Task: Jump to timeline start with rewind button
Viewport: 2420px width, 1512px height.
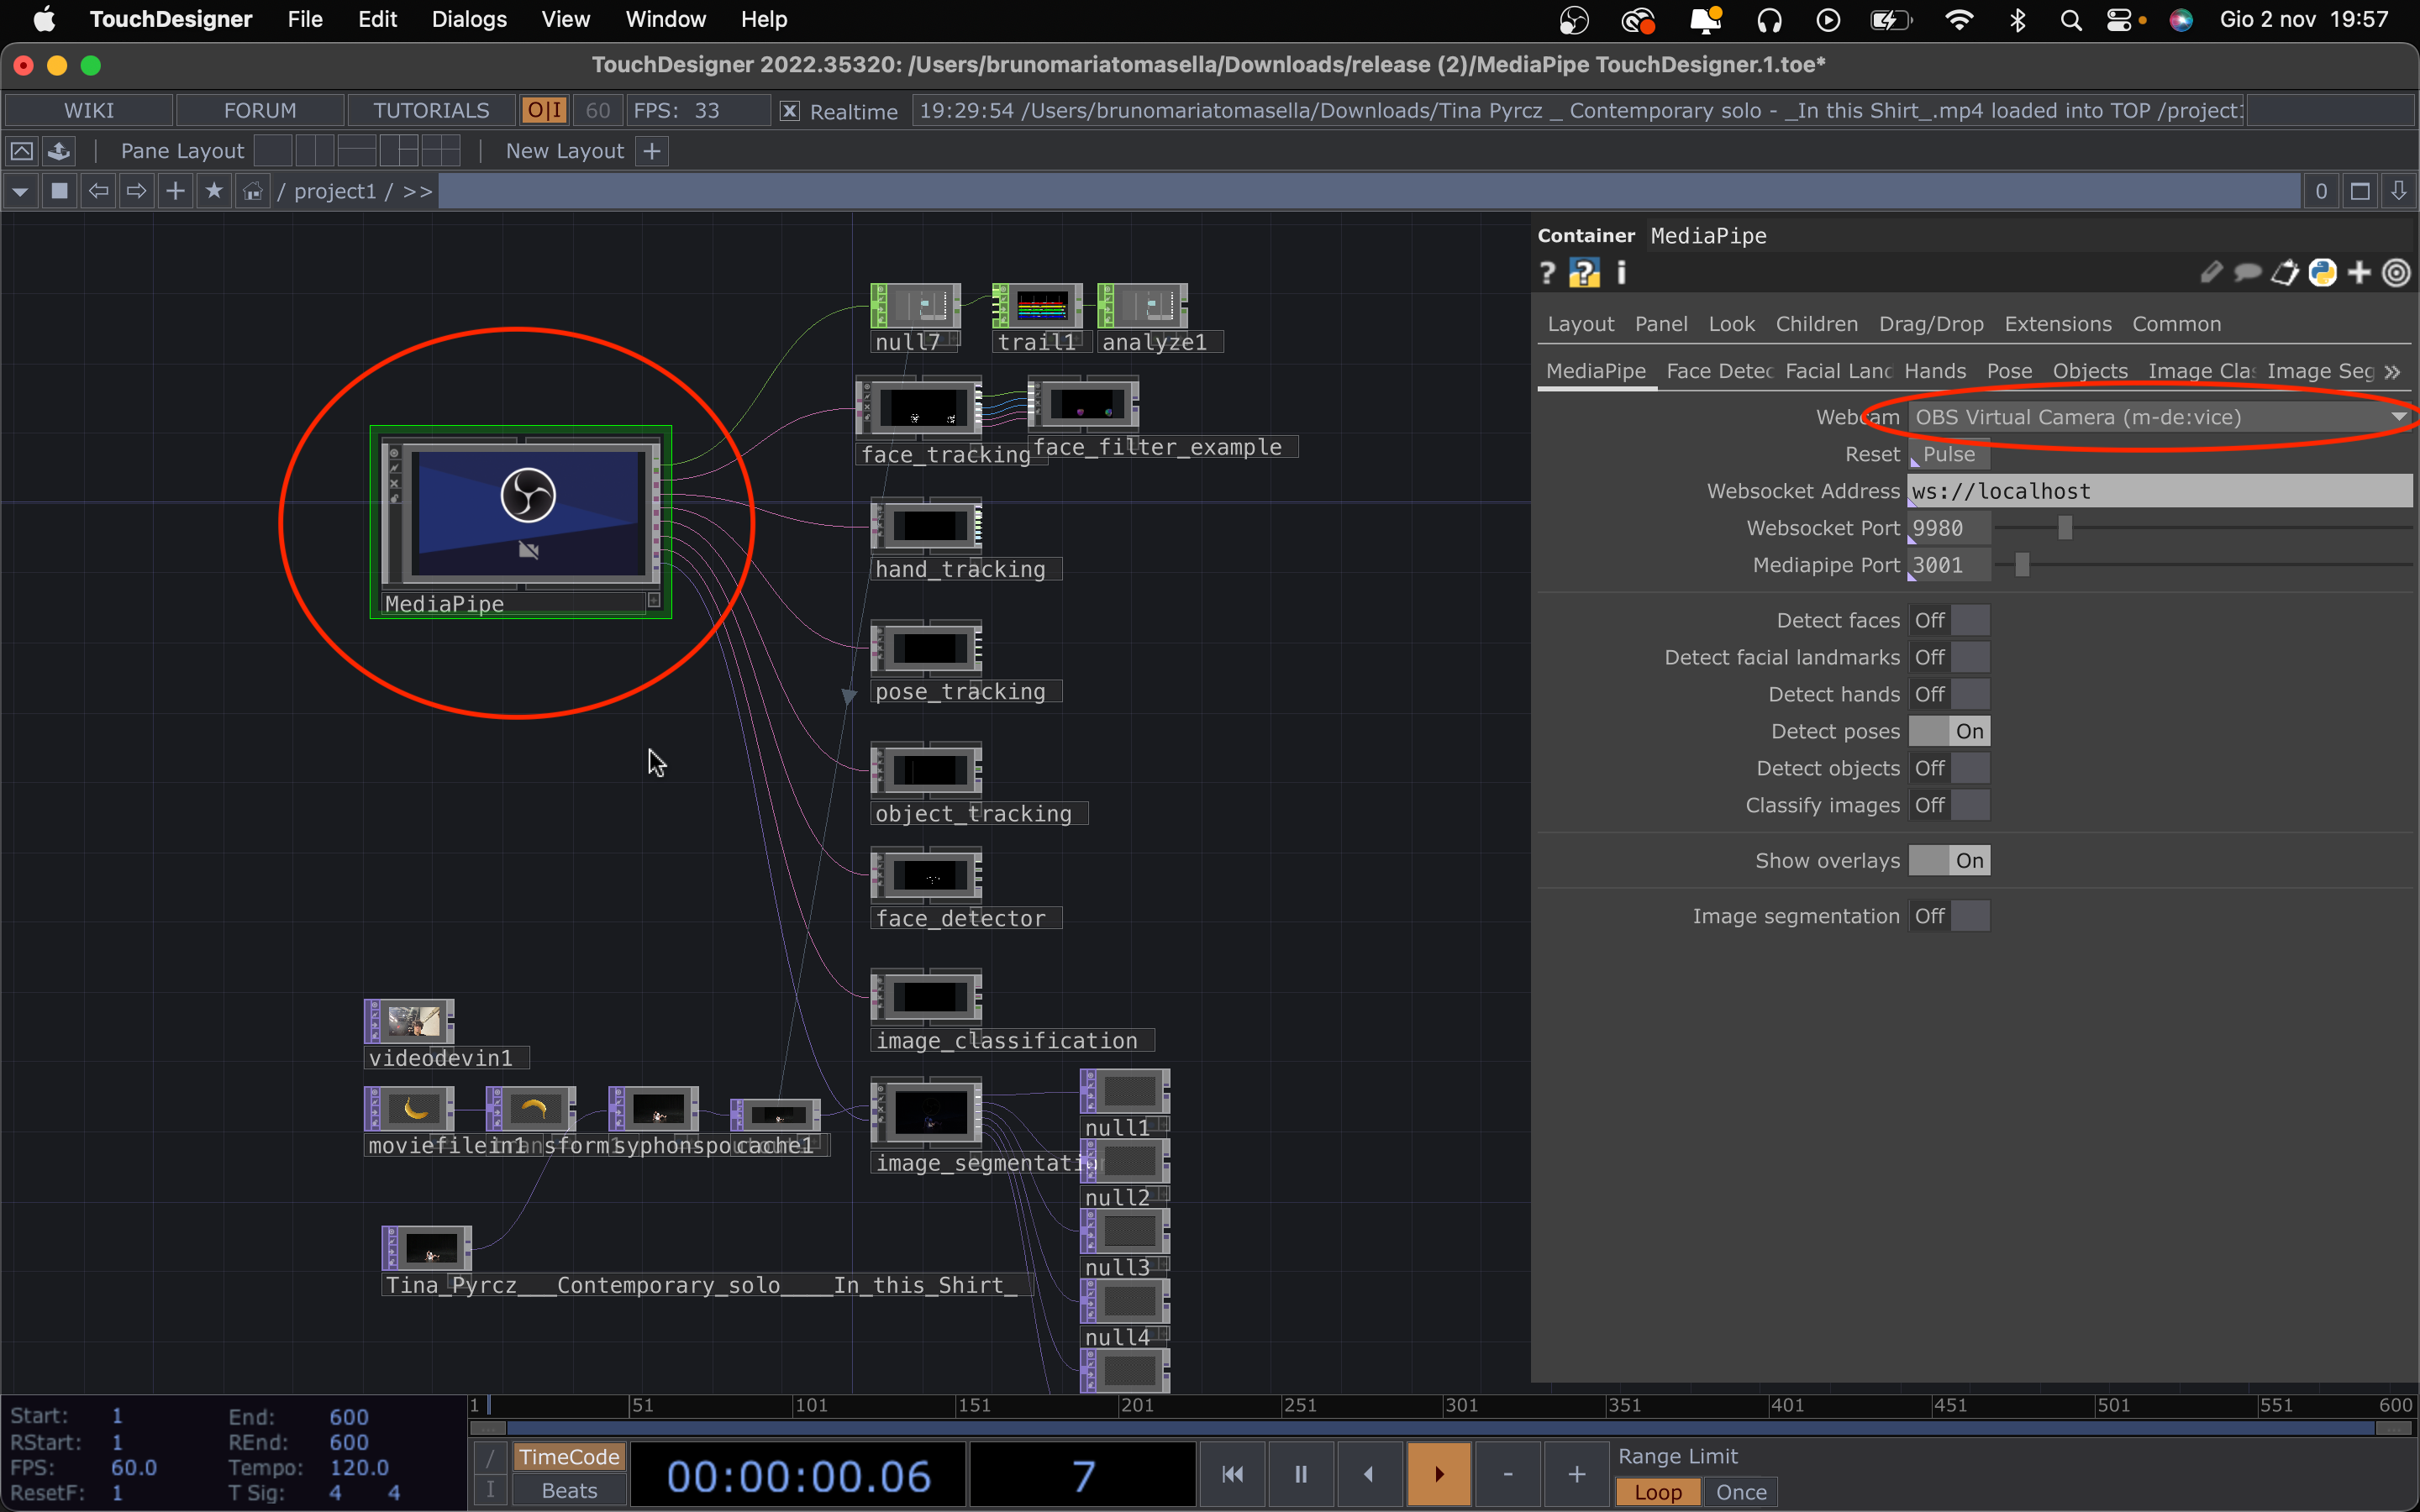Action: [1232, 1474]
